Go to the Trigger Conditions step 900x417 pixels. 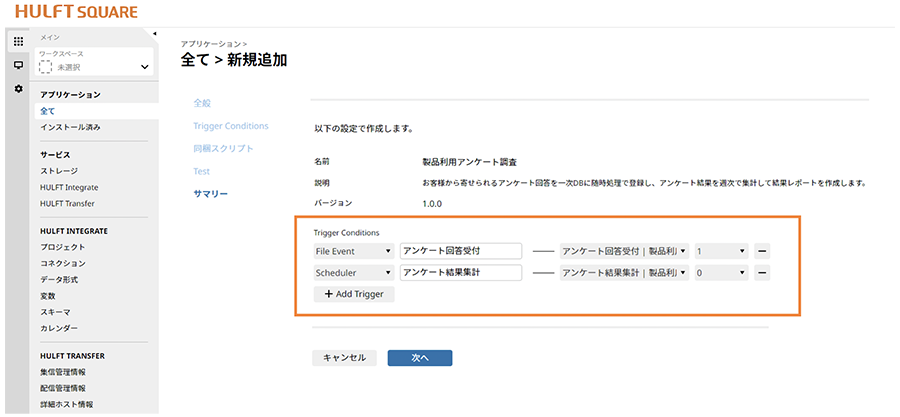pos(230,126)
